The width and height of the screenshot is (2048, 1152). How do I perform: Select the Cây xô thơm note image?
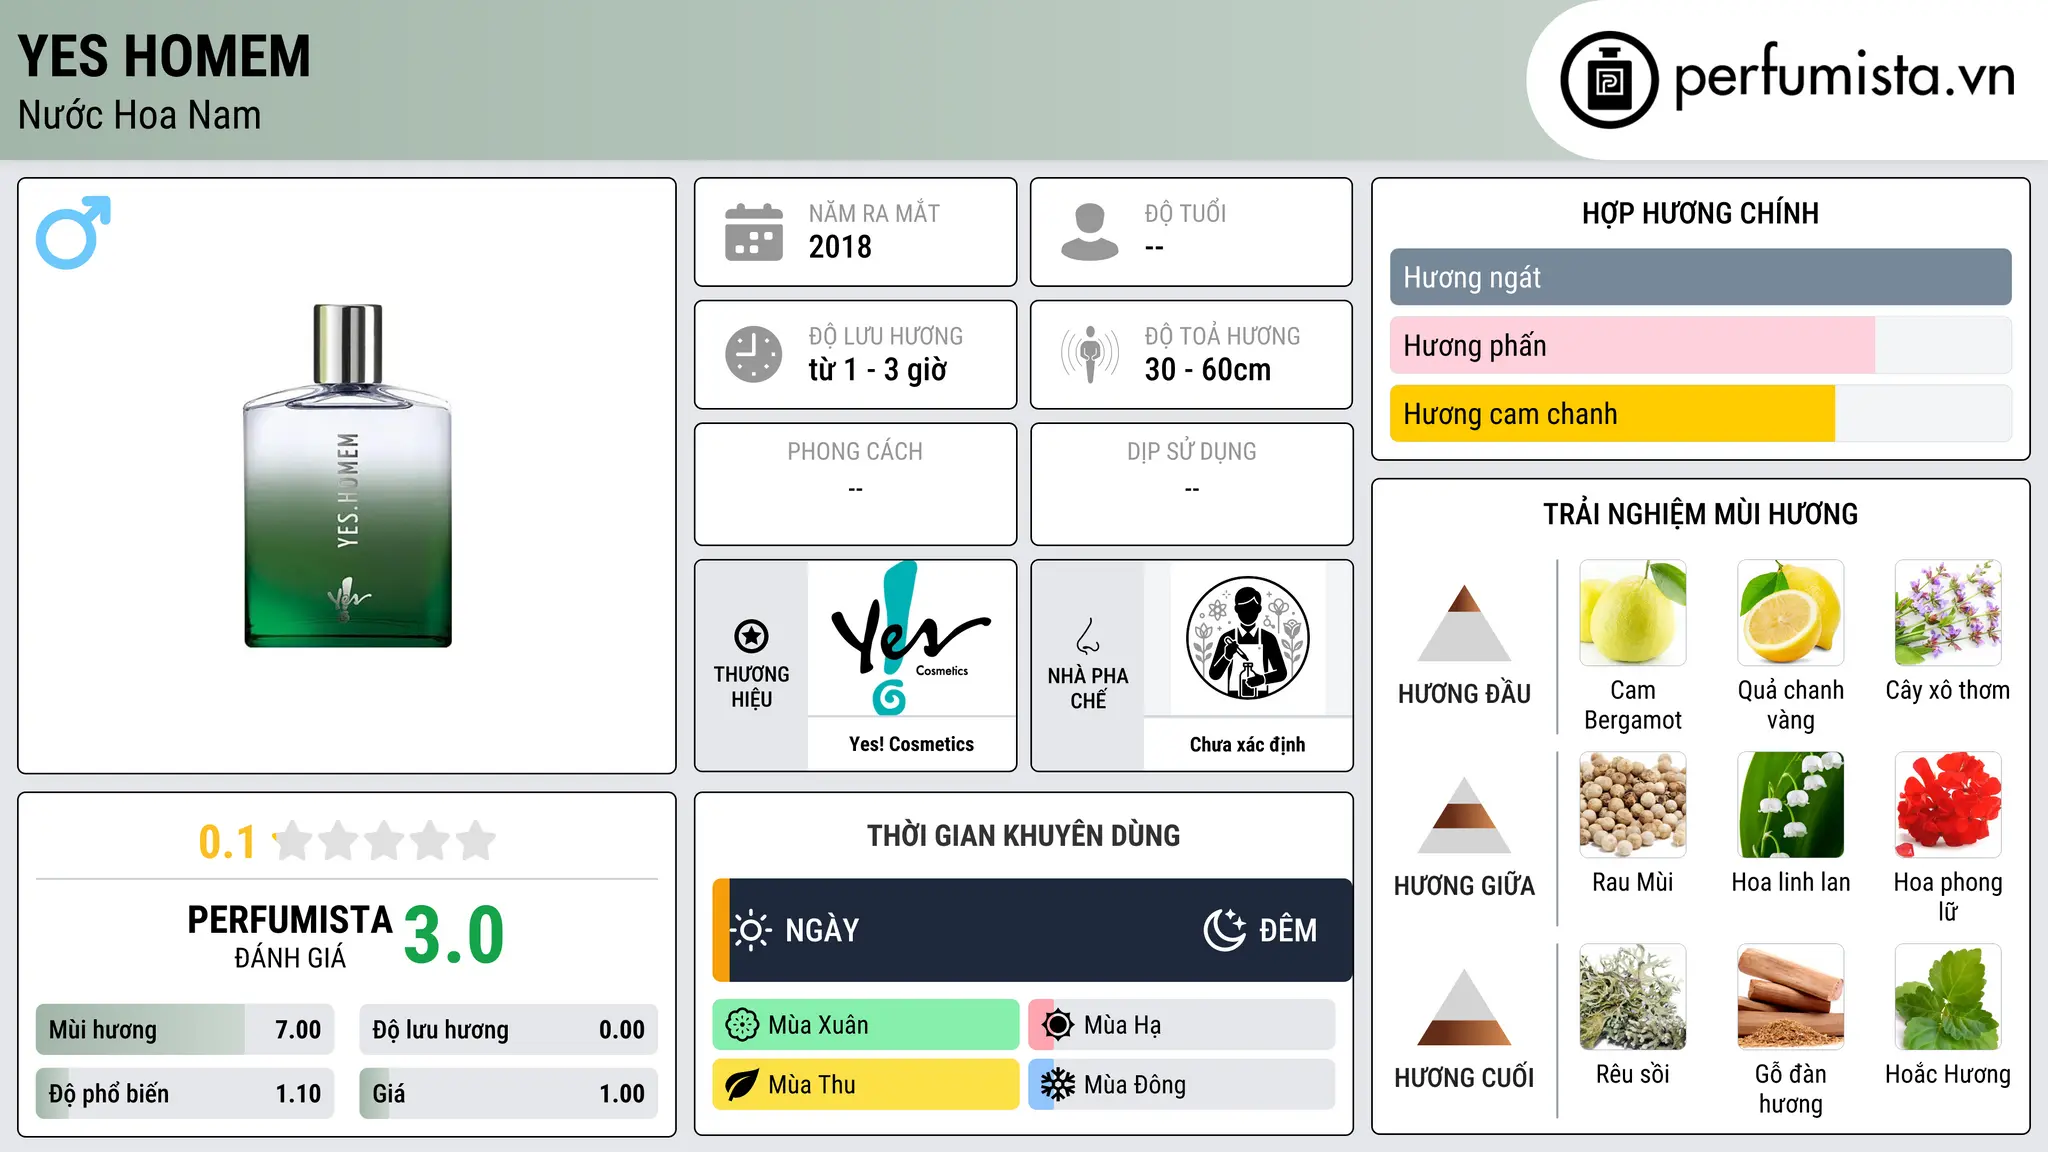pos(1948,613)
